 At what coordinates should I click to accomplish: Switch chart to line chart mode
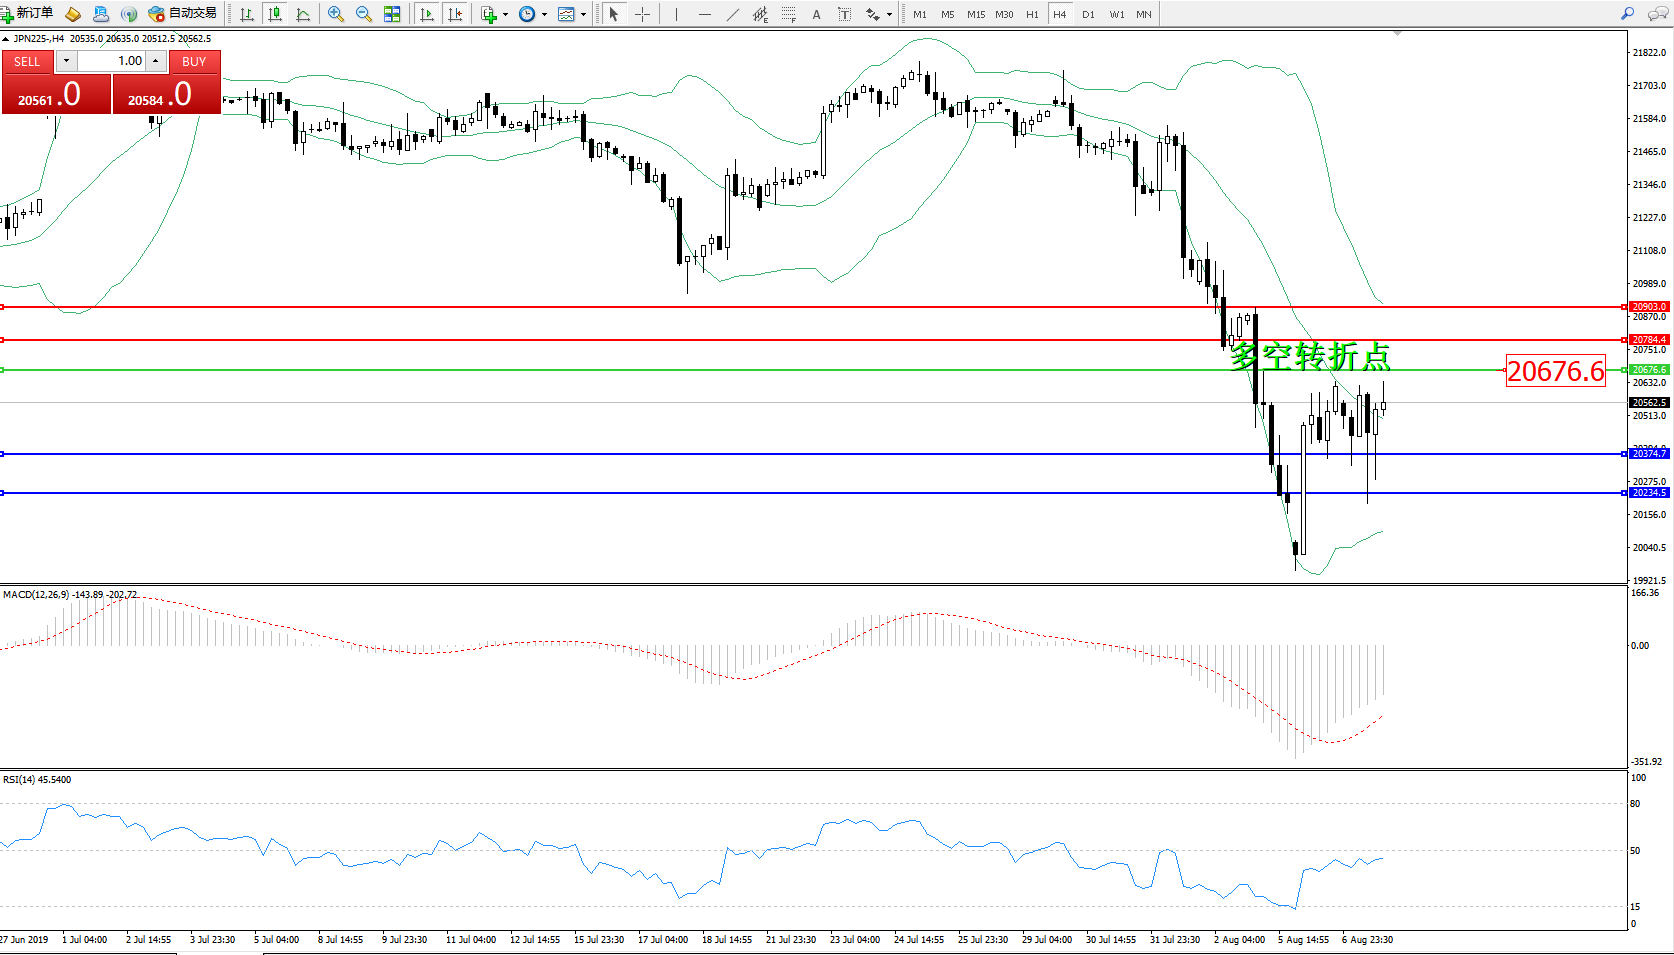[x=303, y=14]
